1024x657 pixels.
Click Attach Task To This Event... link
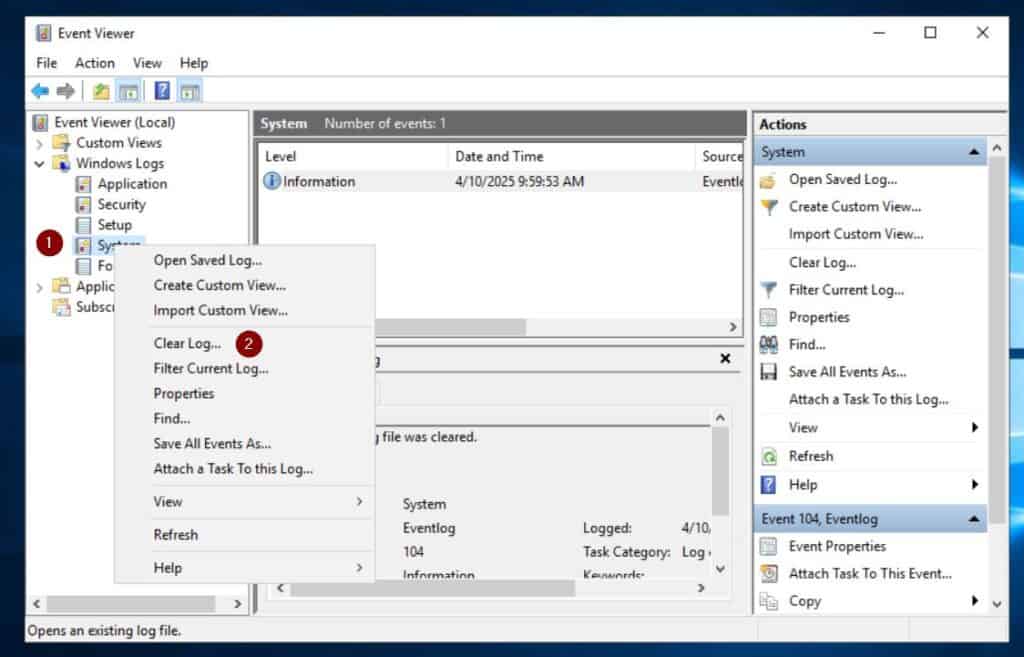pos(870,573)
